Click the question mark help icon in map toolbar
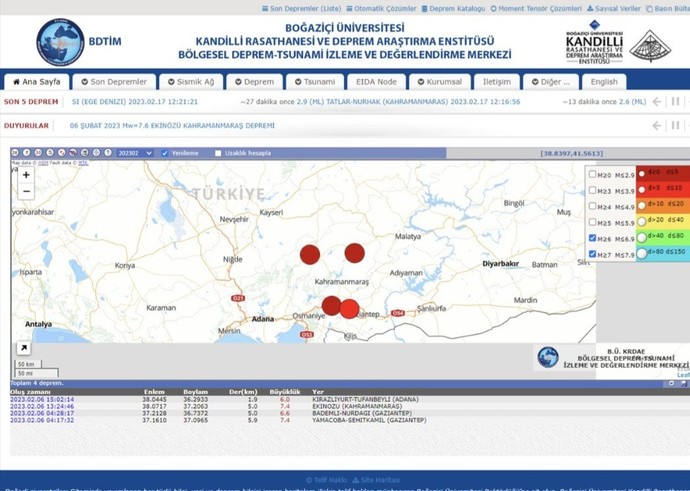This screenshot has width=690, height=491. tap(108, 153)
